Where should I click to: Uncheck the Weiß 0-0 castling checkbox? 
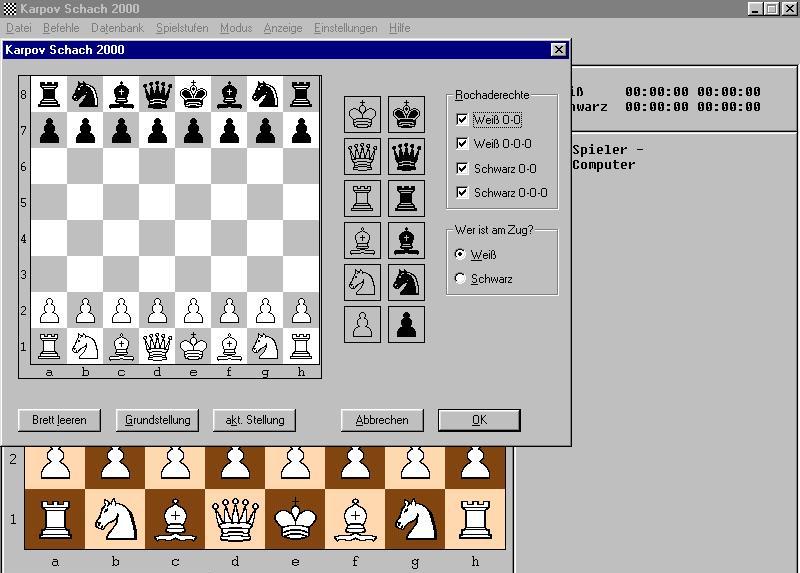(461, 120)
